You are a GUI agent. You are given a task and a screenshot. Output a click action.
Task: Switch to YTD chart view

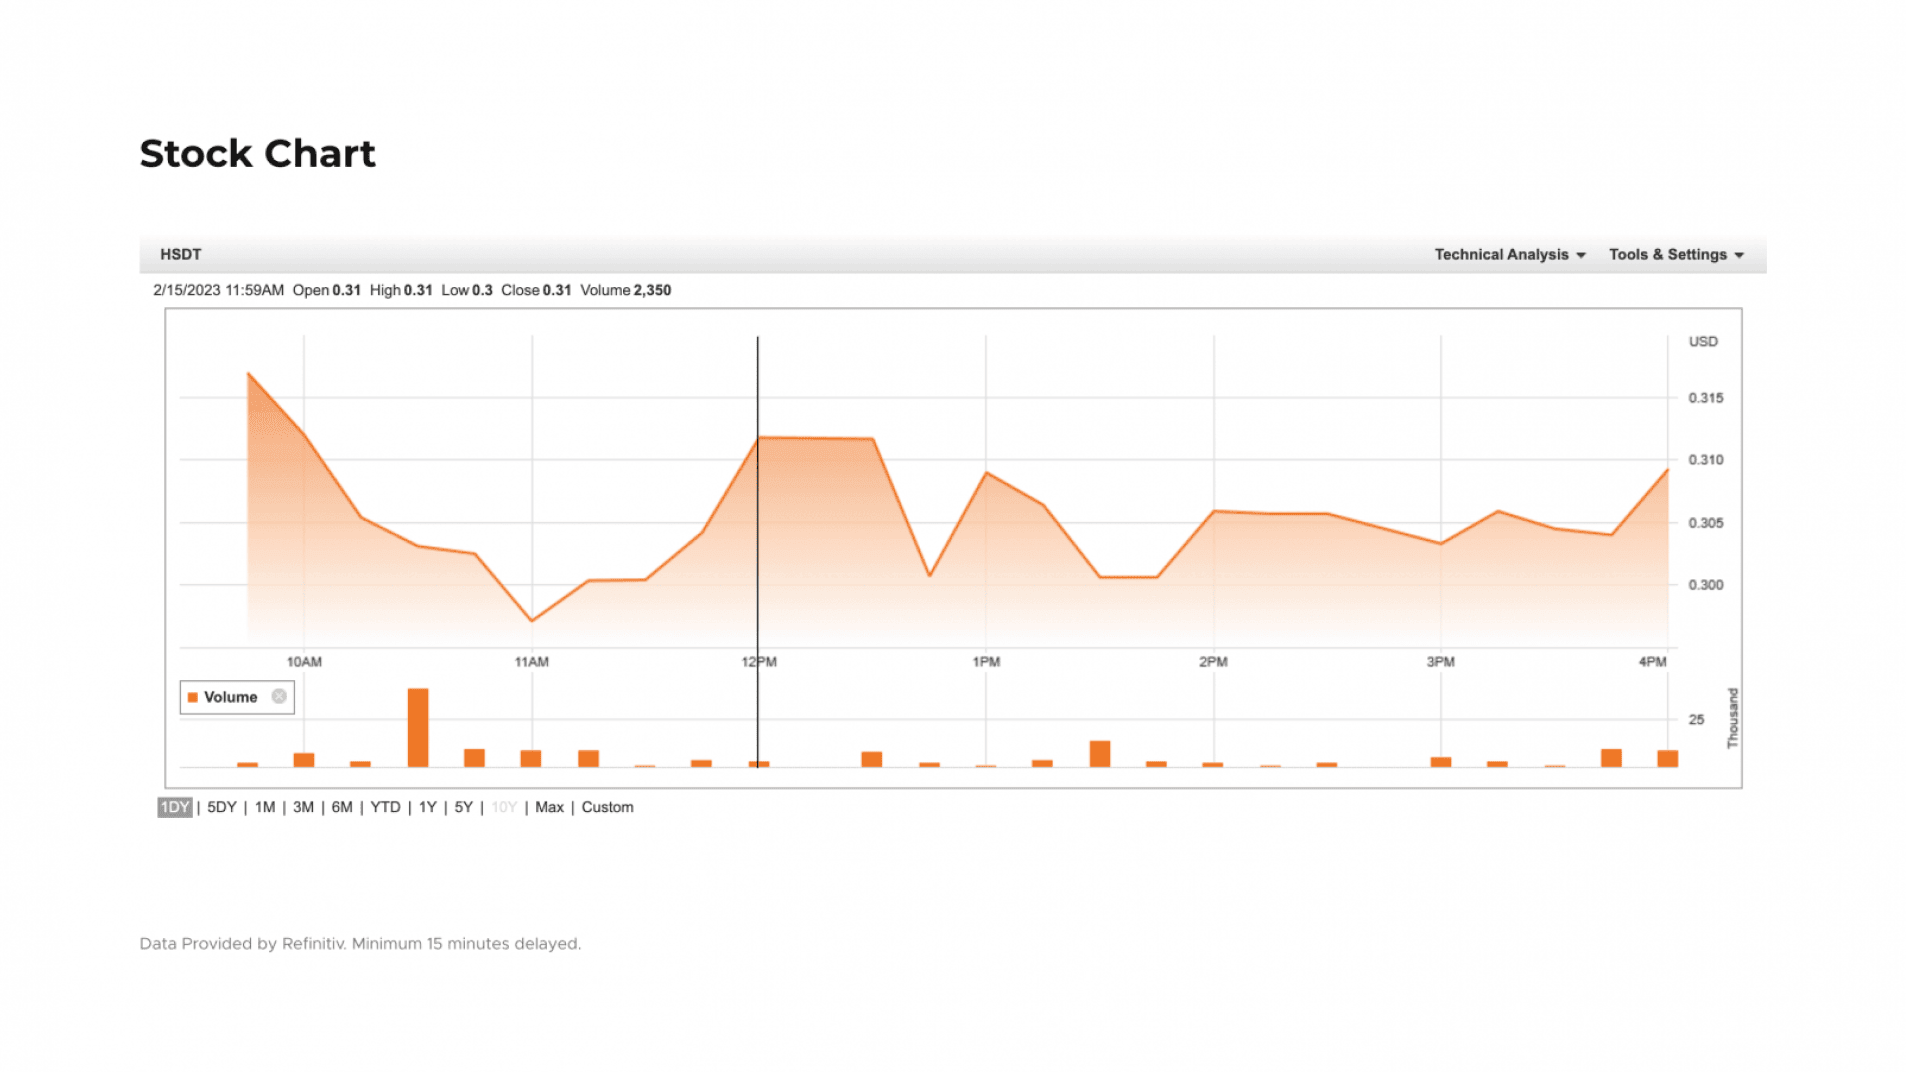click(x=385, y=807)
